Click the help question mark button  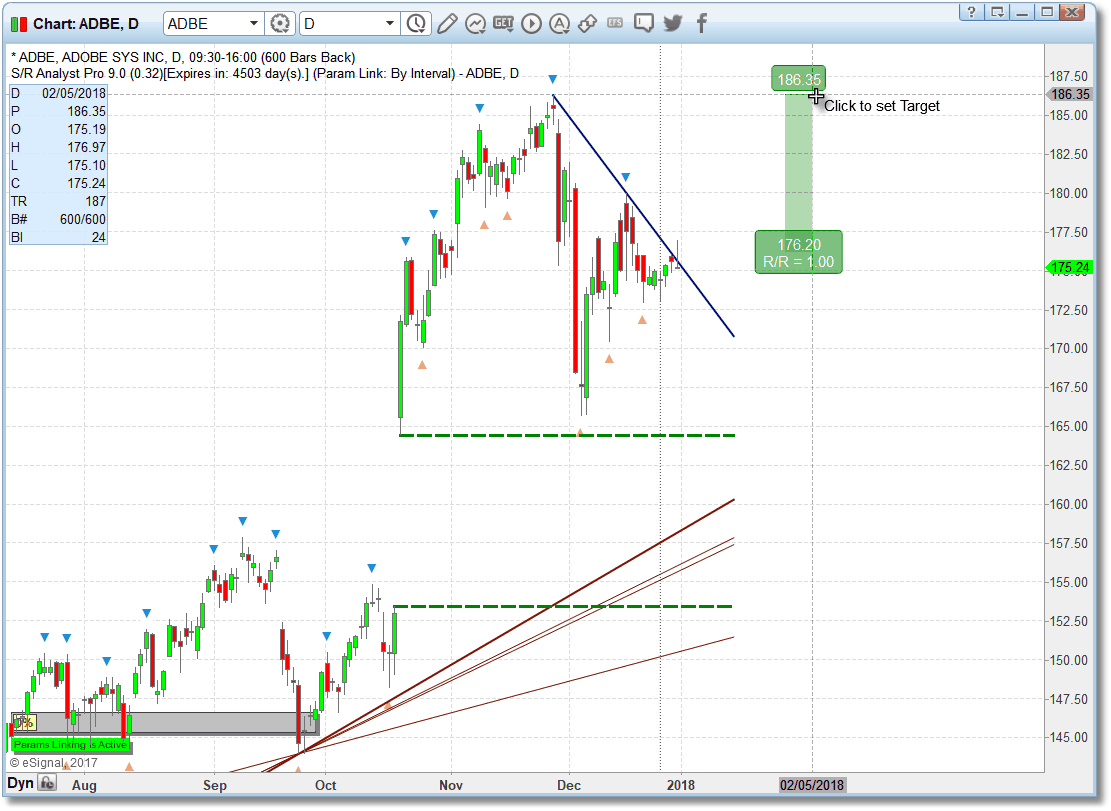click(x=971, y=11)
